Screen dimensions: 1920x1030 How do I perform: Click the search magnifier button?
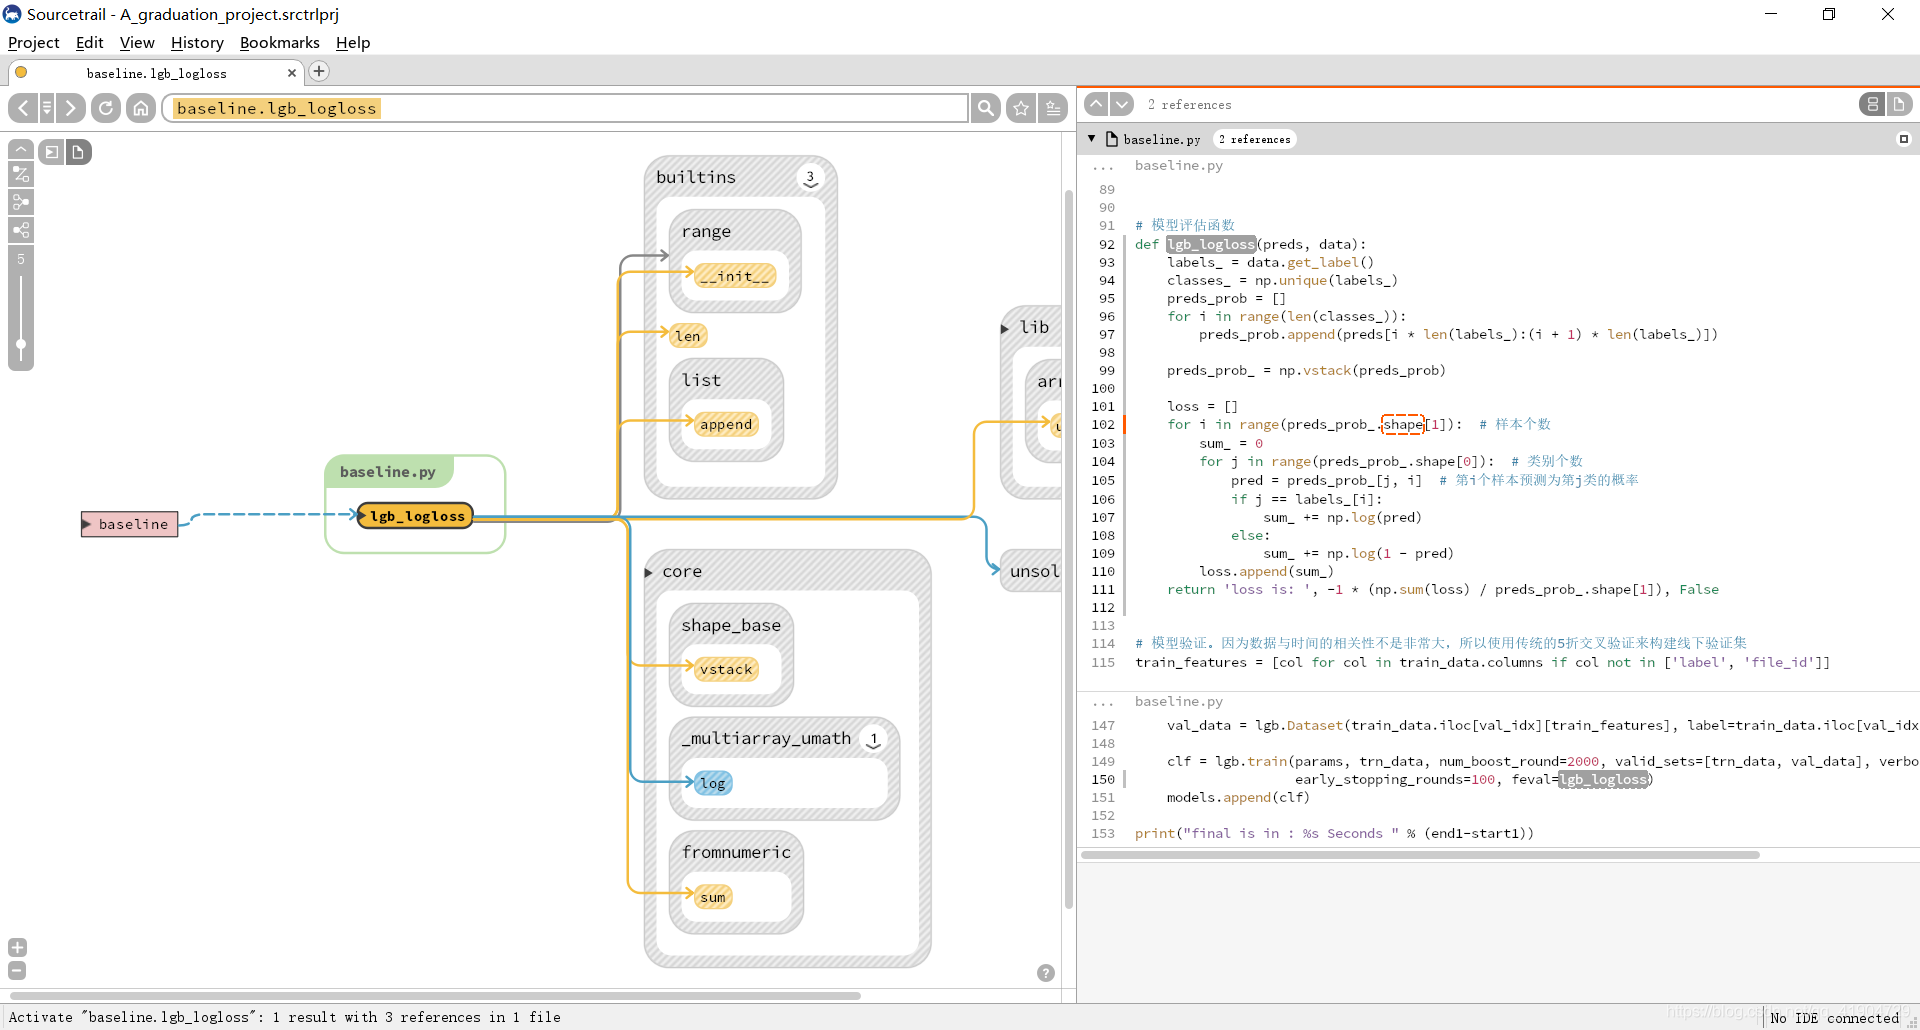click(986, 108)
